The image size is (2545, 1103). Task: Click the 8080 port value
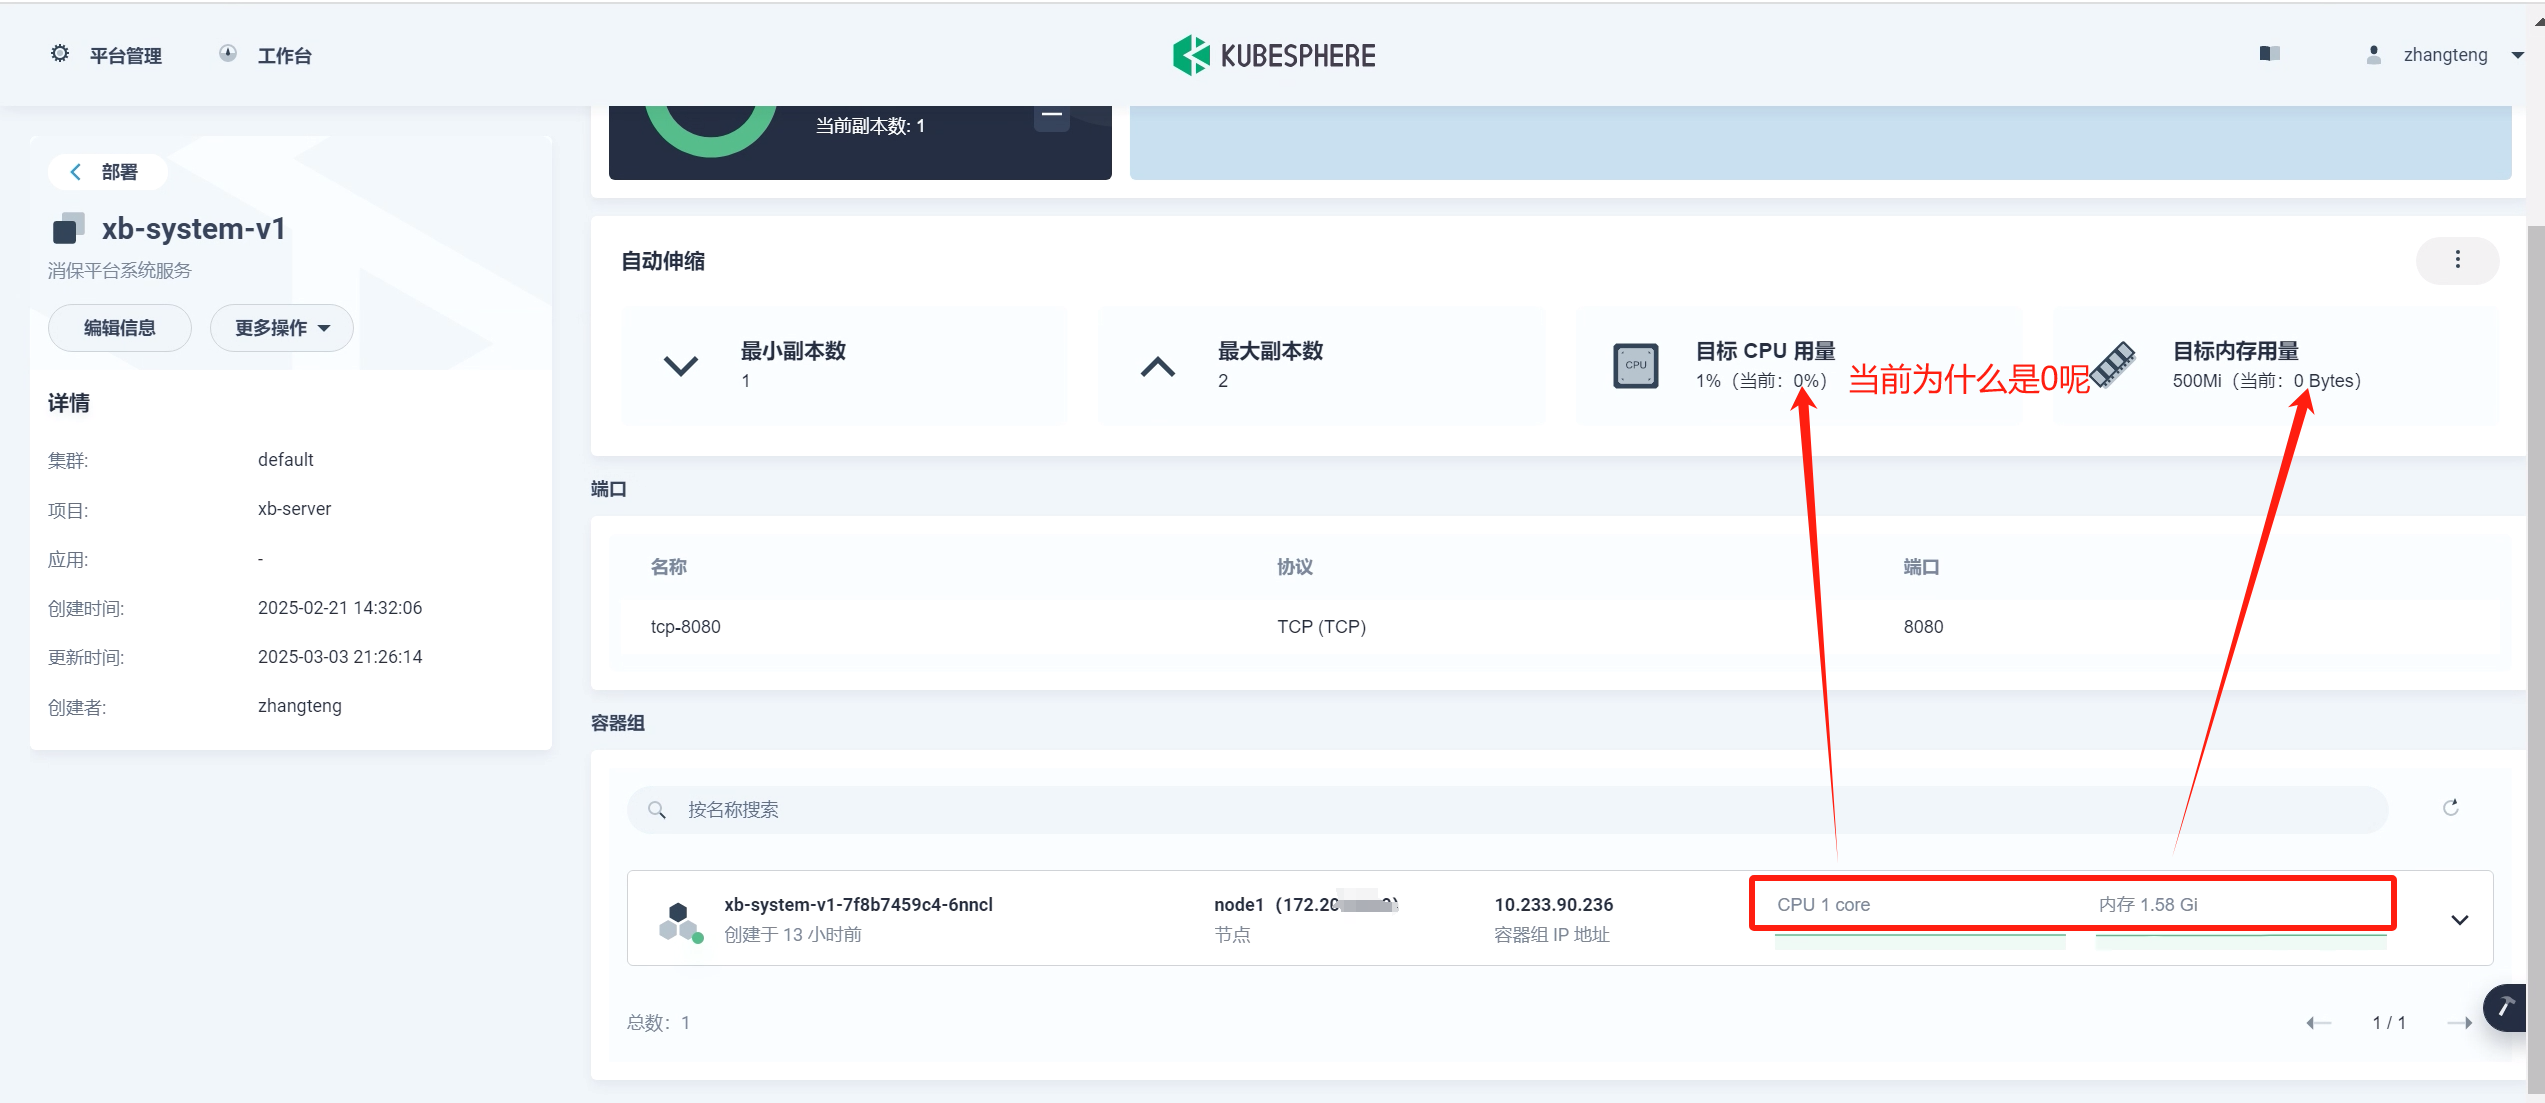coord(1923,627)
